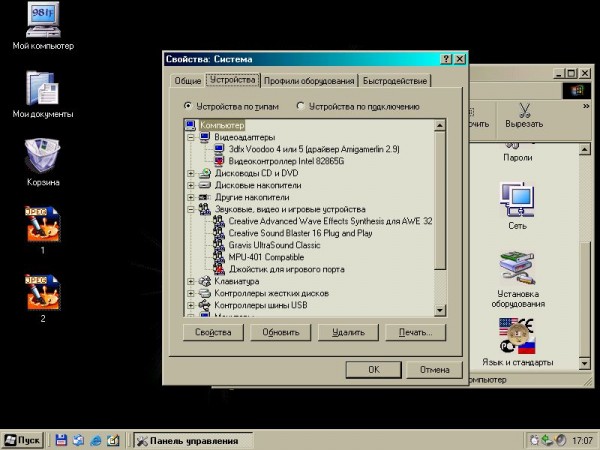Click the context help question mark button
Screen dimensions: 600x450
point(446,59)
